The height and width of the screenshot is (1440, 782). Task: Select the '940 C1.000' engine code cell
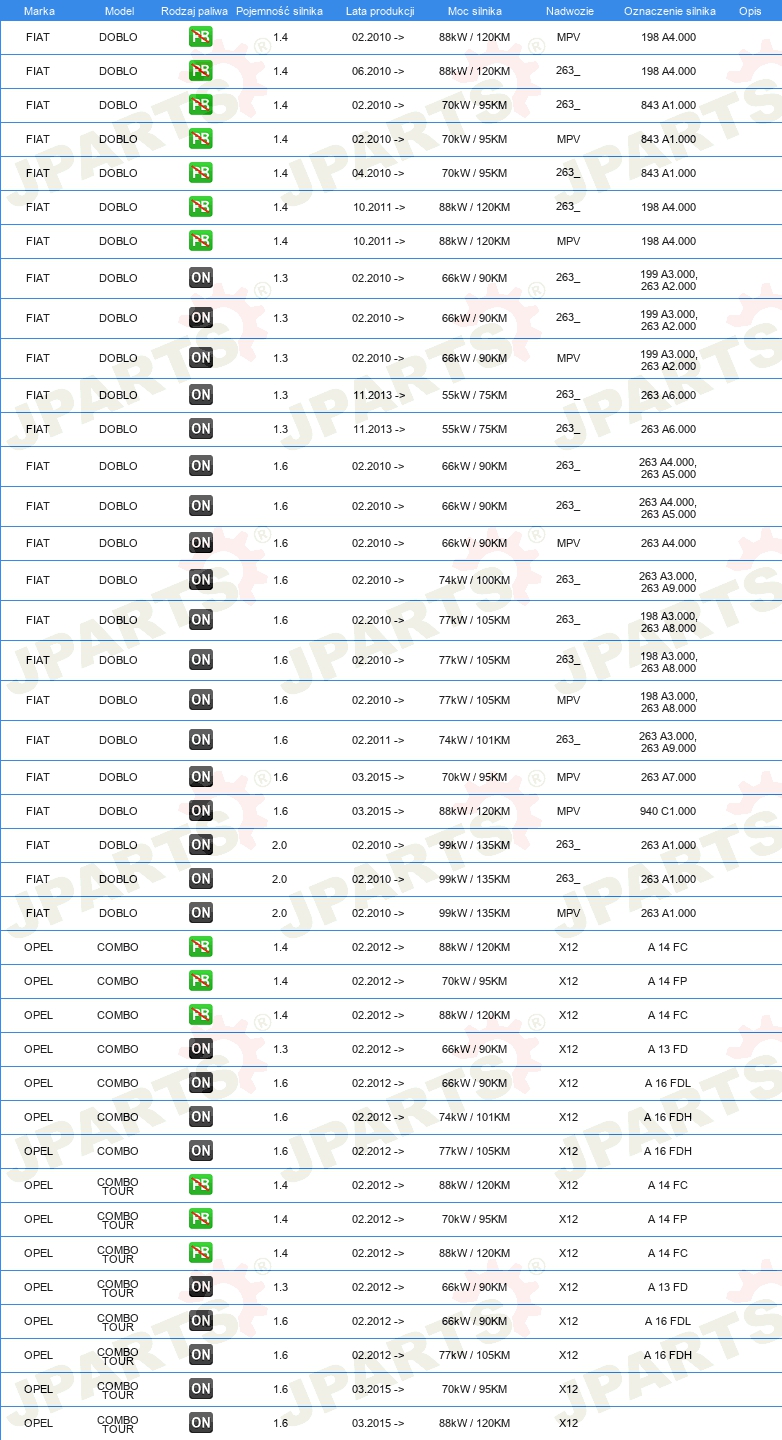(x=668, y=811)
